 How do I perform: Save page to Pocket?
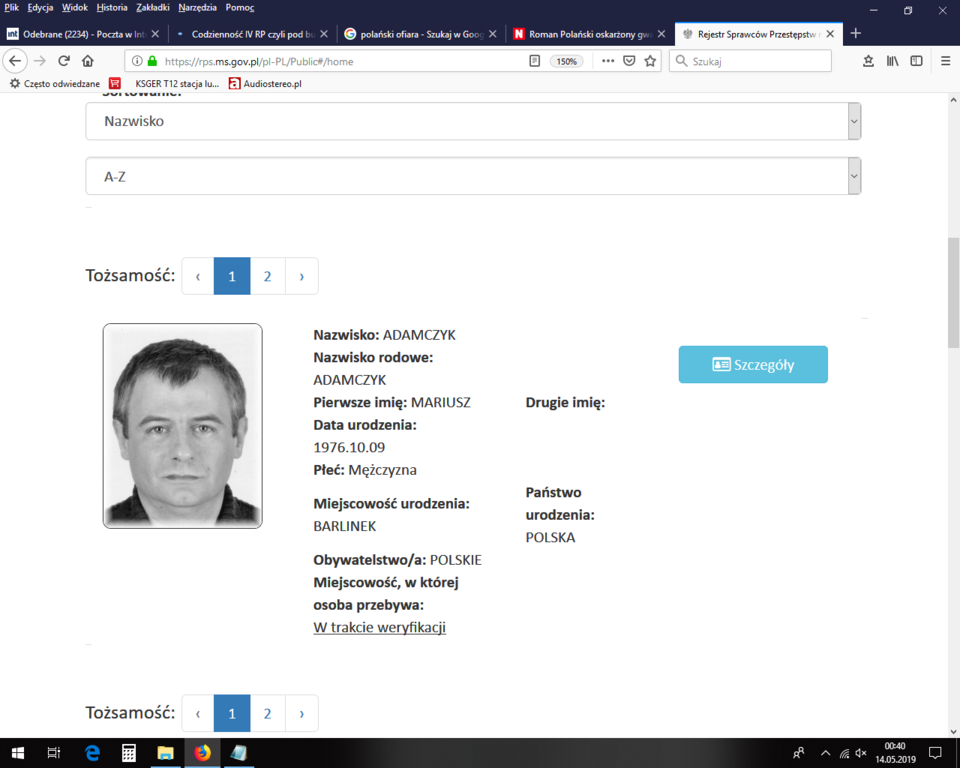(629, 61)
